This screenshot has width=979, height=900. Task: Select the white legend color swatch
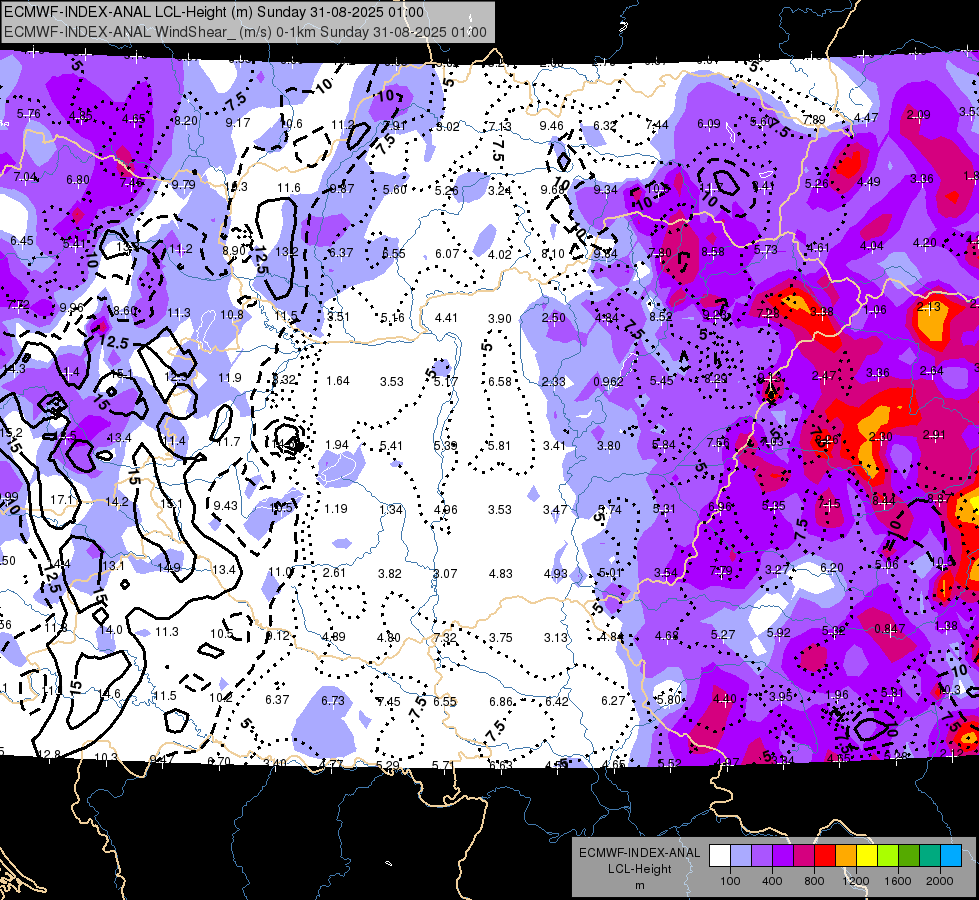[719, 856]
